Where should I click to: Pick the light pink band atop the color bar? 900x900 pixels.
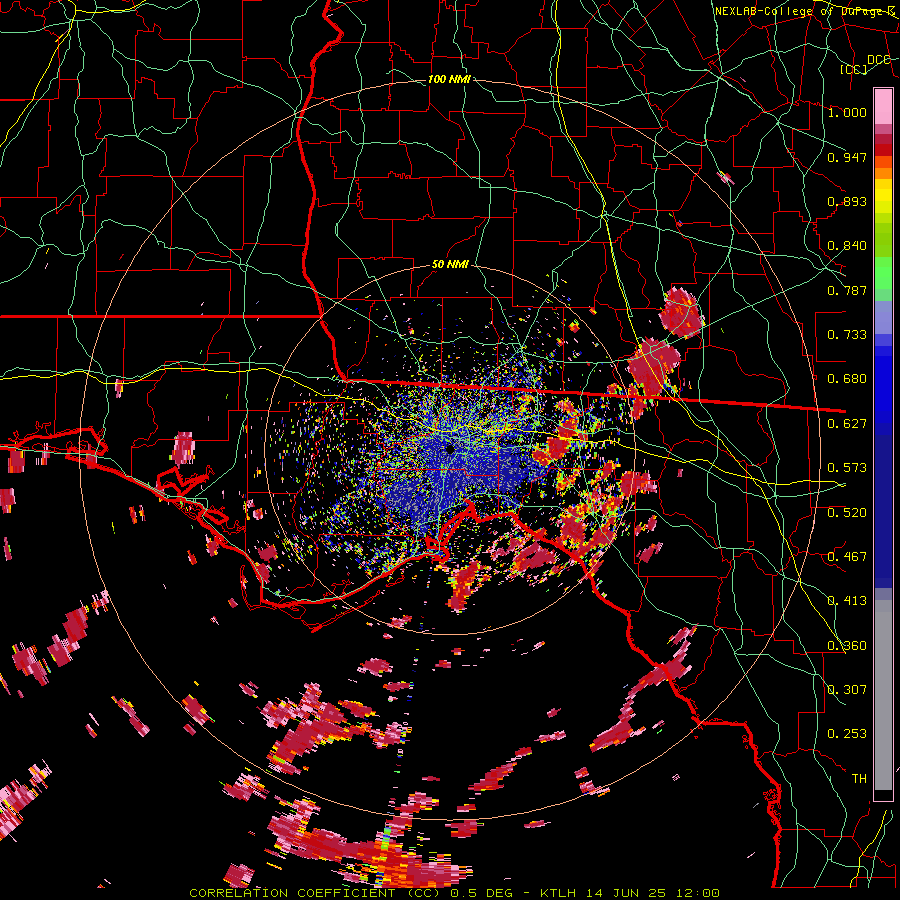click(x=883, y=106)
